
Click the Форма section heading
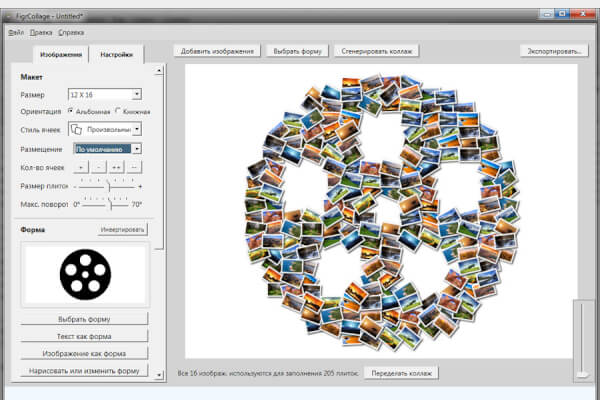(33, 230)
